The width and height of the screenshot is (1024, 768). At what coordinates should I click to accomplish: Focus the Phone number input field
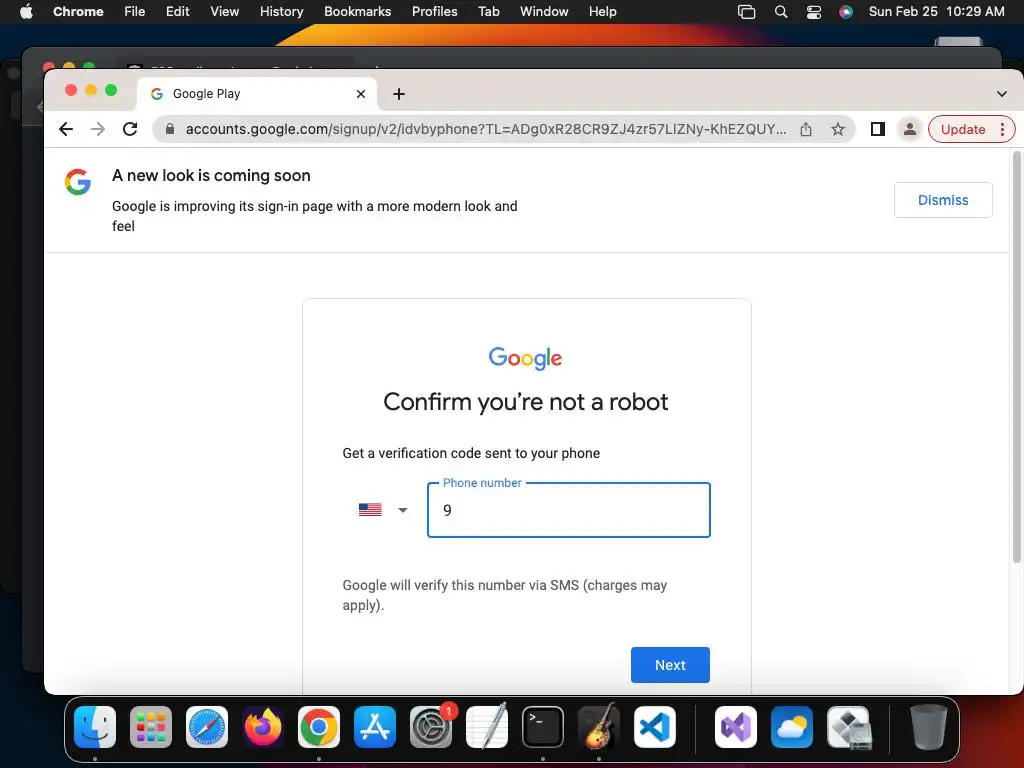pos(569,510)
